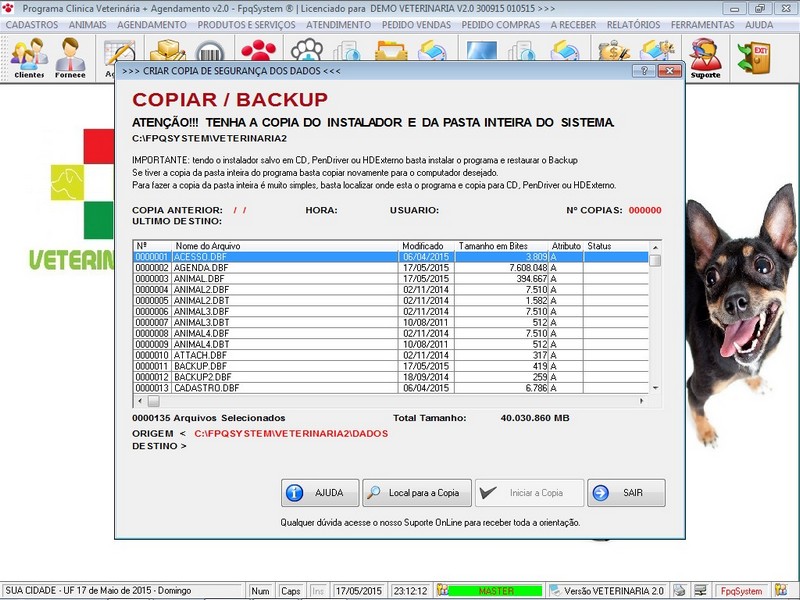
Task: Open the Clientes toolbar icon
Action: coord(29,58)
